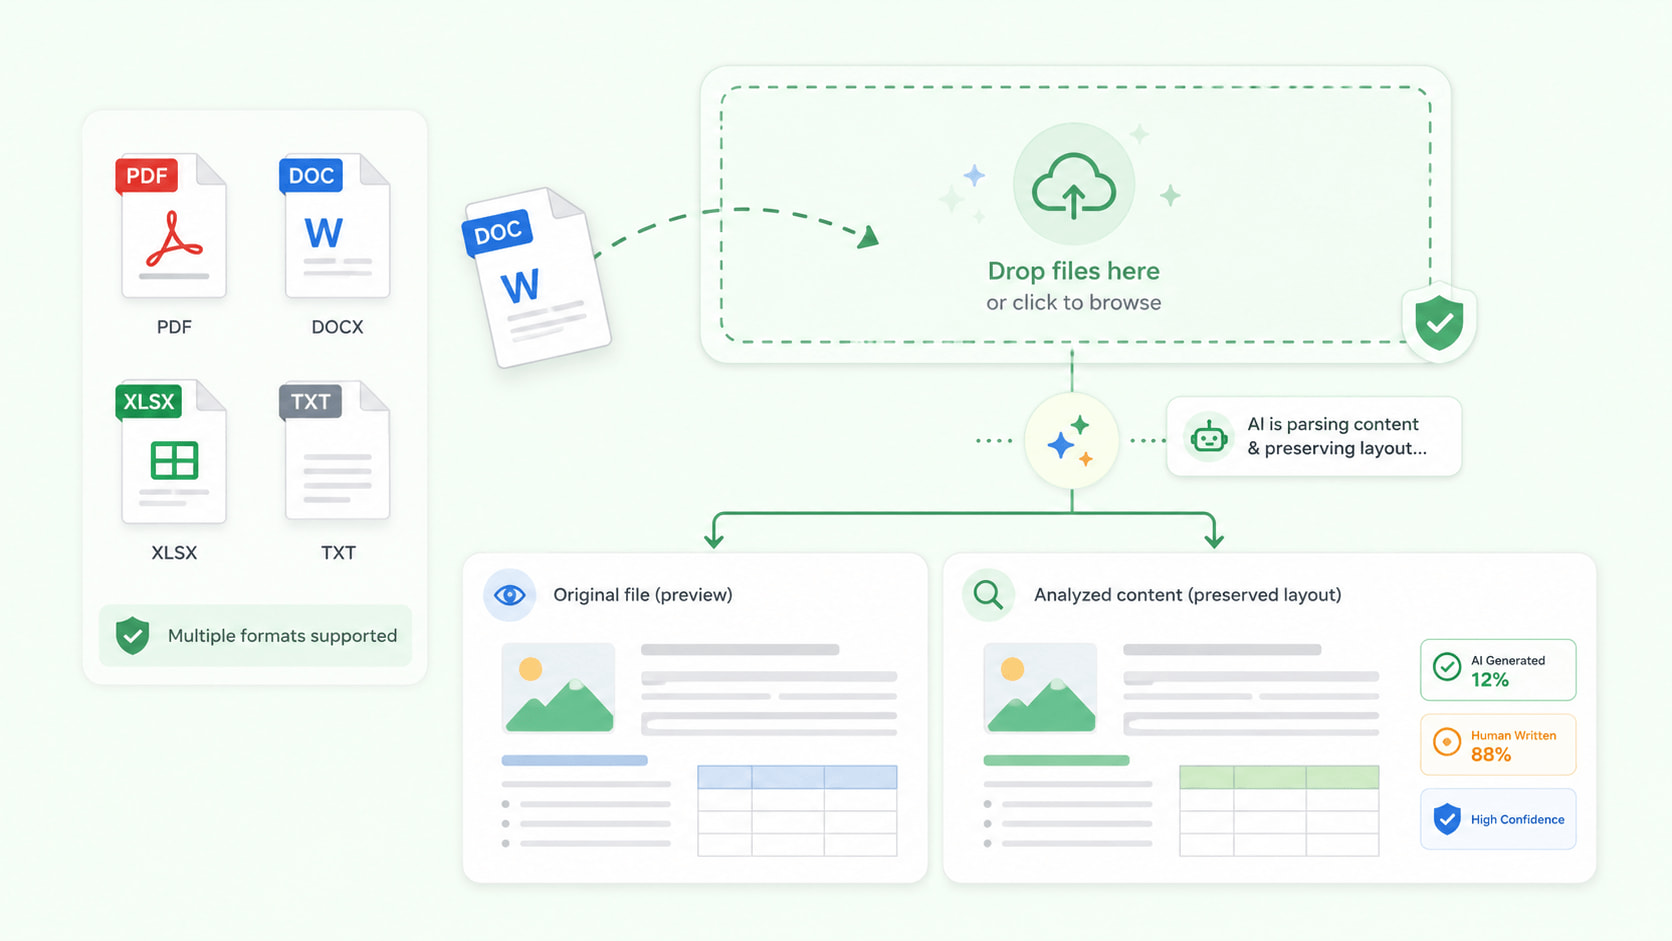Click 'or click to browse' link
The width and height of the screenshot is (1672, 941).
coord(1073,302)
